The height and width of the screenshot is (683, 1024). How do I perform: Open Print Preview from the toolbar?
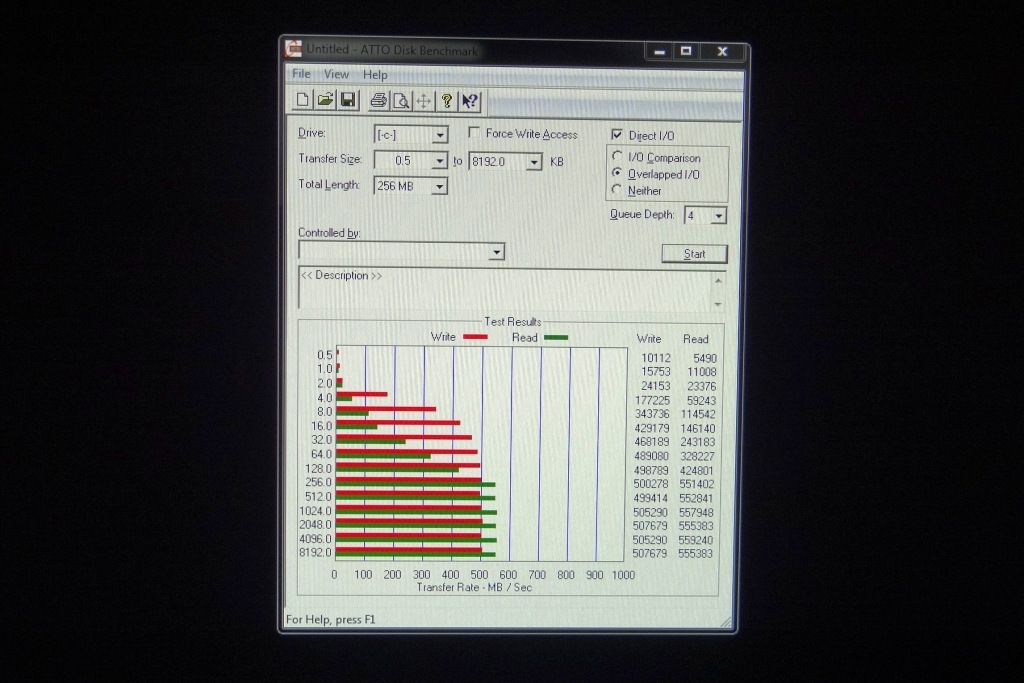click(x=400, y=100)
